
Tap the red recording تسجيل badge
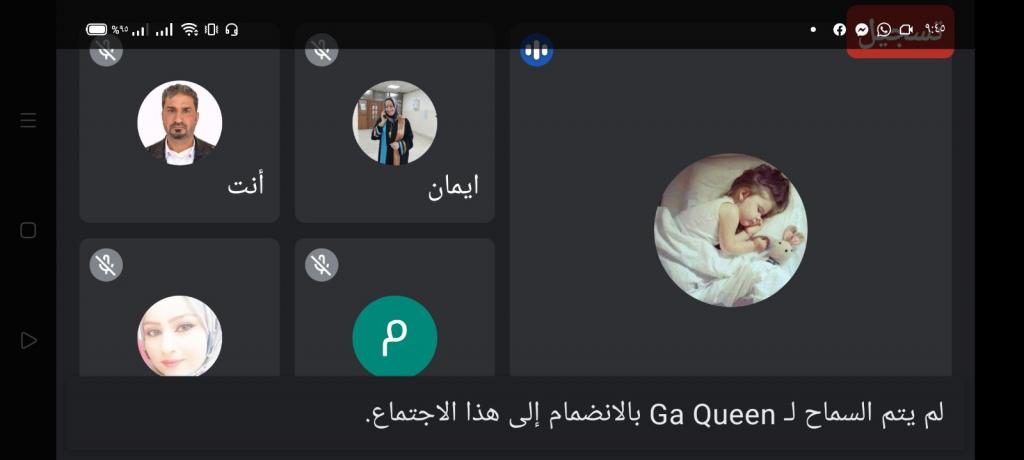point(900,31)
